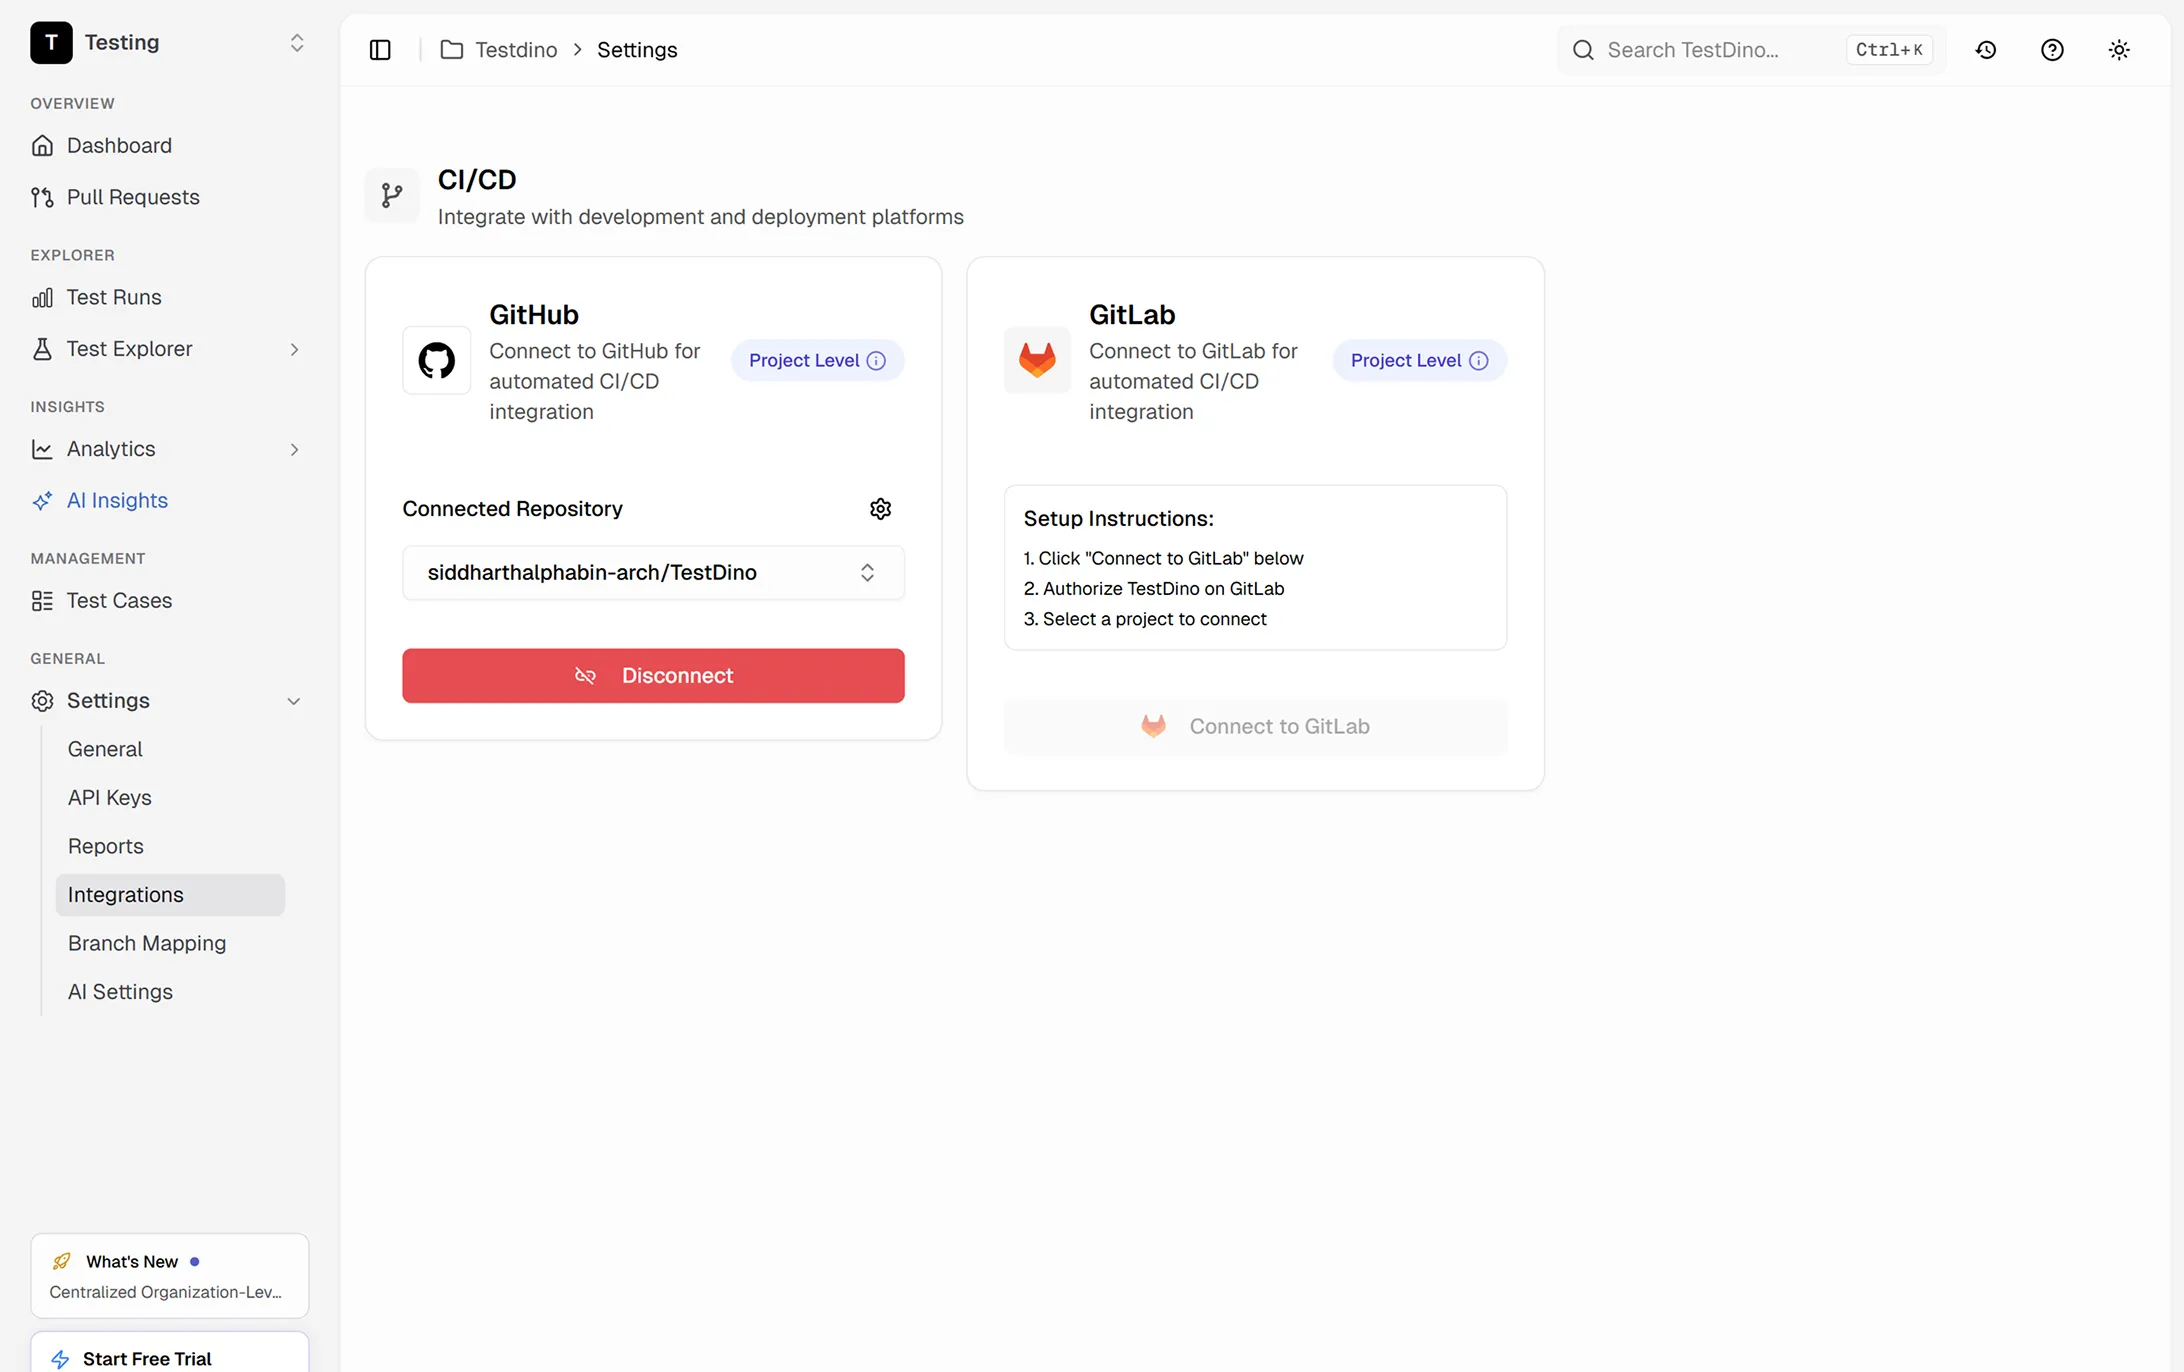Viewport: 2184px width, 1372px height.
Task: Toggle the sidebar panel icon
Action: [380, 50]
